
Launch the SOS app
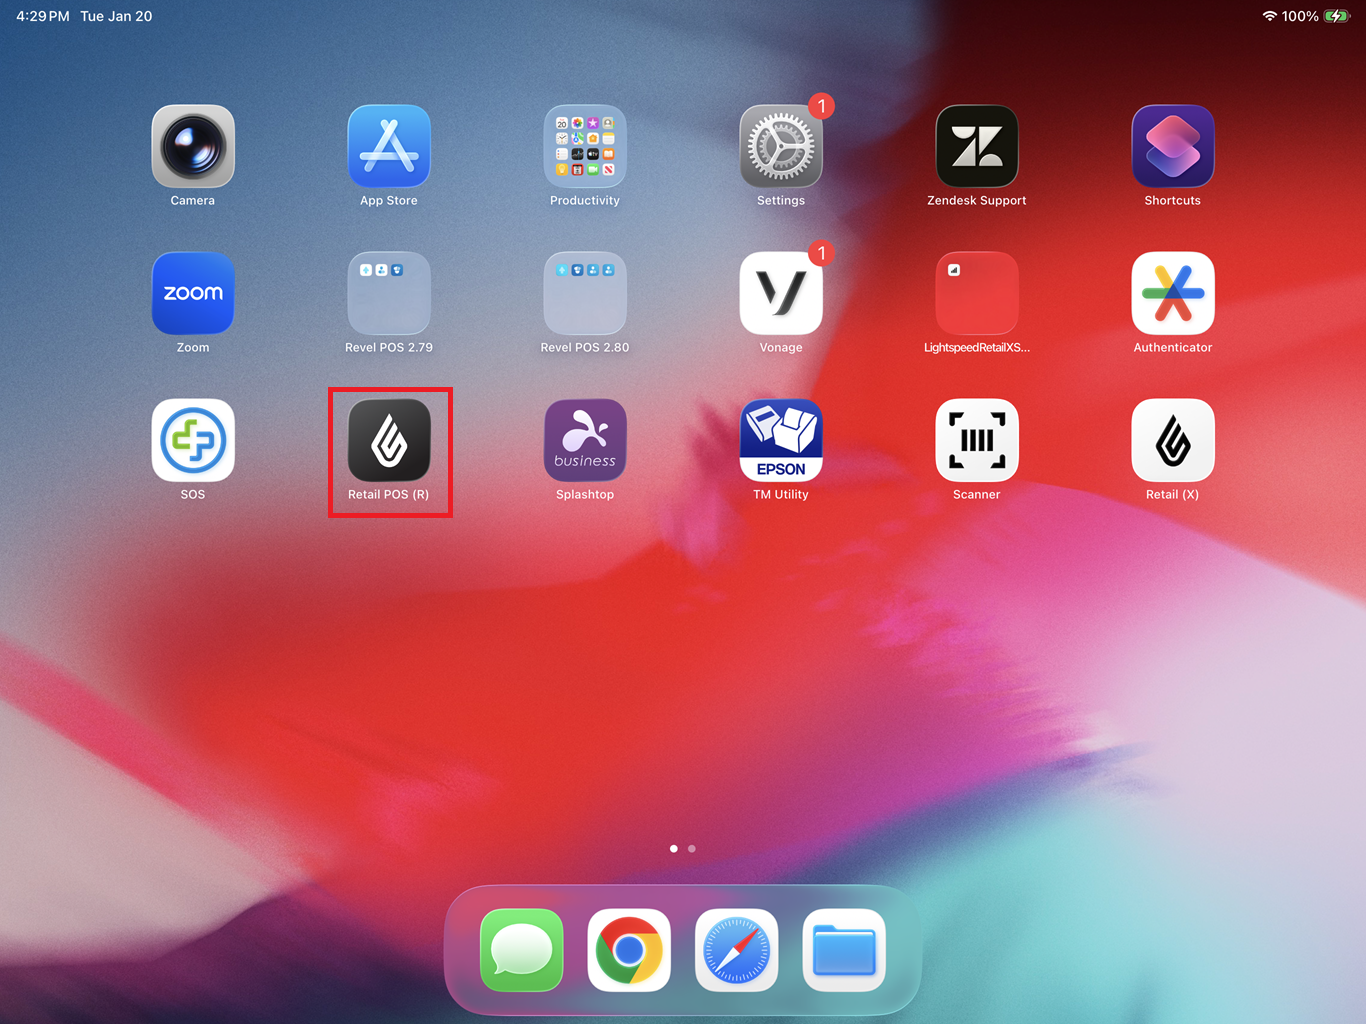(x=193, y=440)
